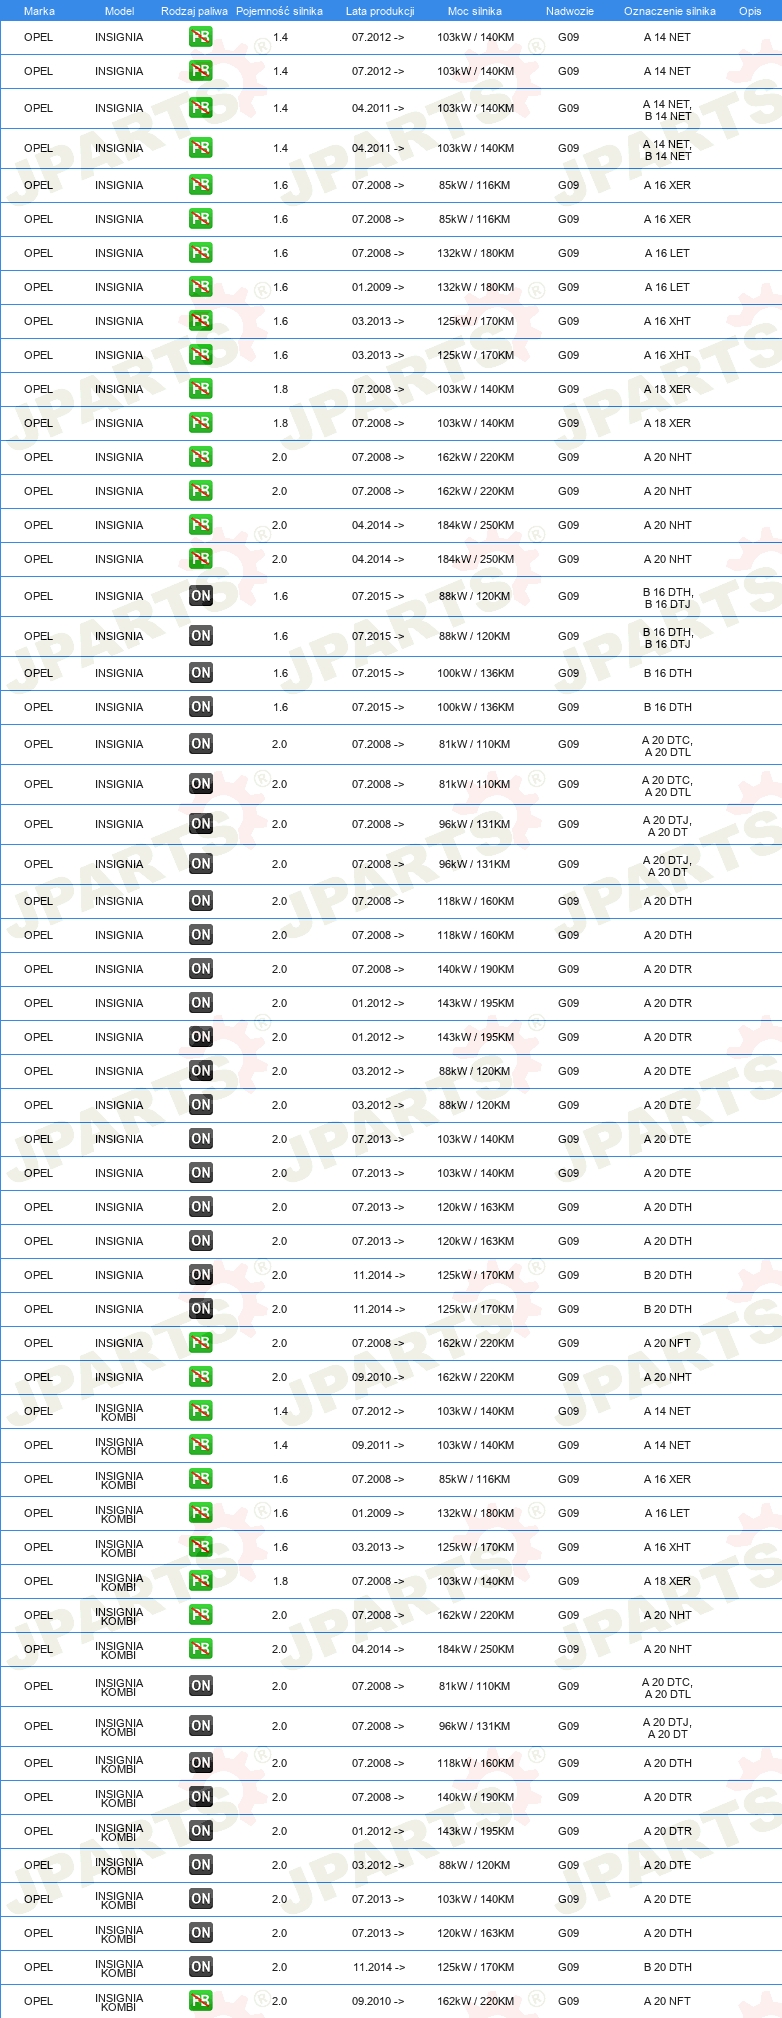Viewport: 782px width, 2018px height.
Task: Select PB icon in plain Insignia 09.2010 A 20 NHT row
Action: pyautogui.click(x=200, y=1377)
